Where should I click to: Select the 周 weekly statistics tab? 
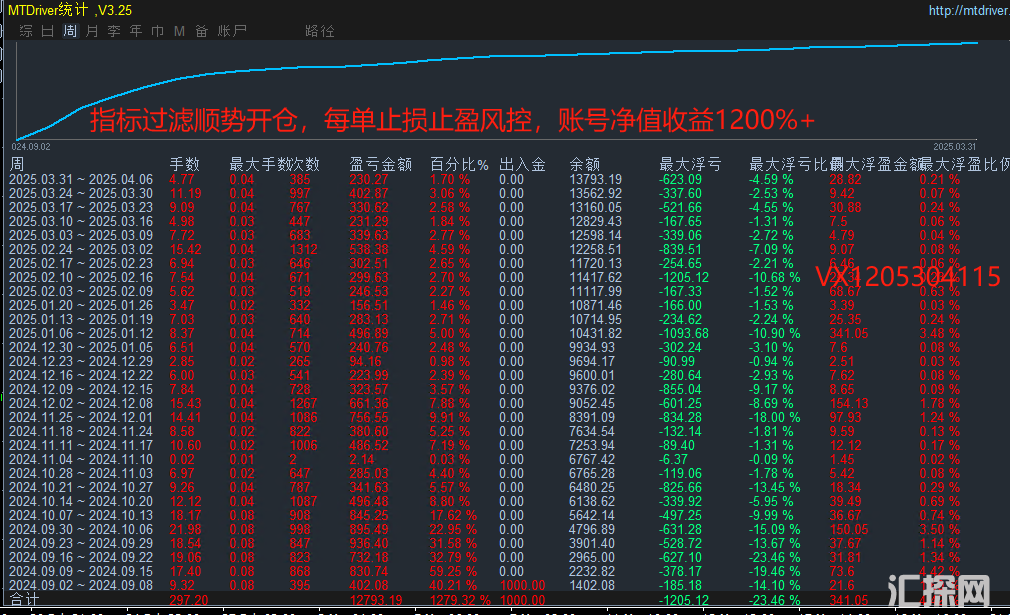pos(70,31)
